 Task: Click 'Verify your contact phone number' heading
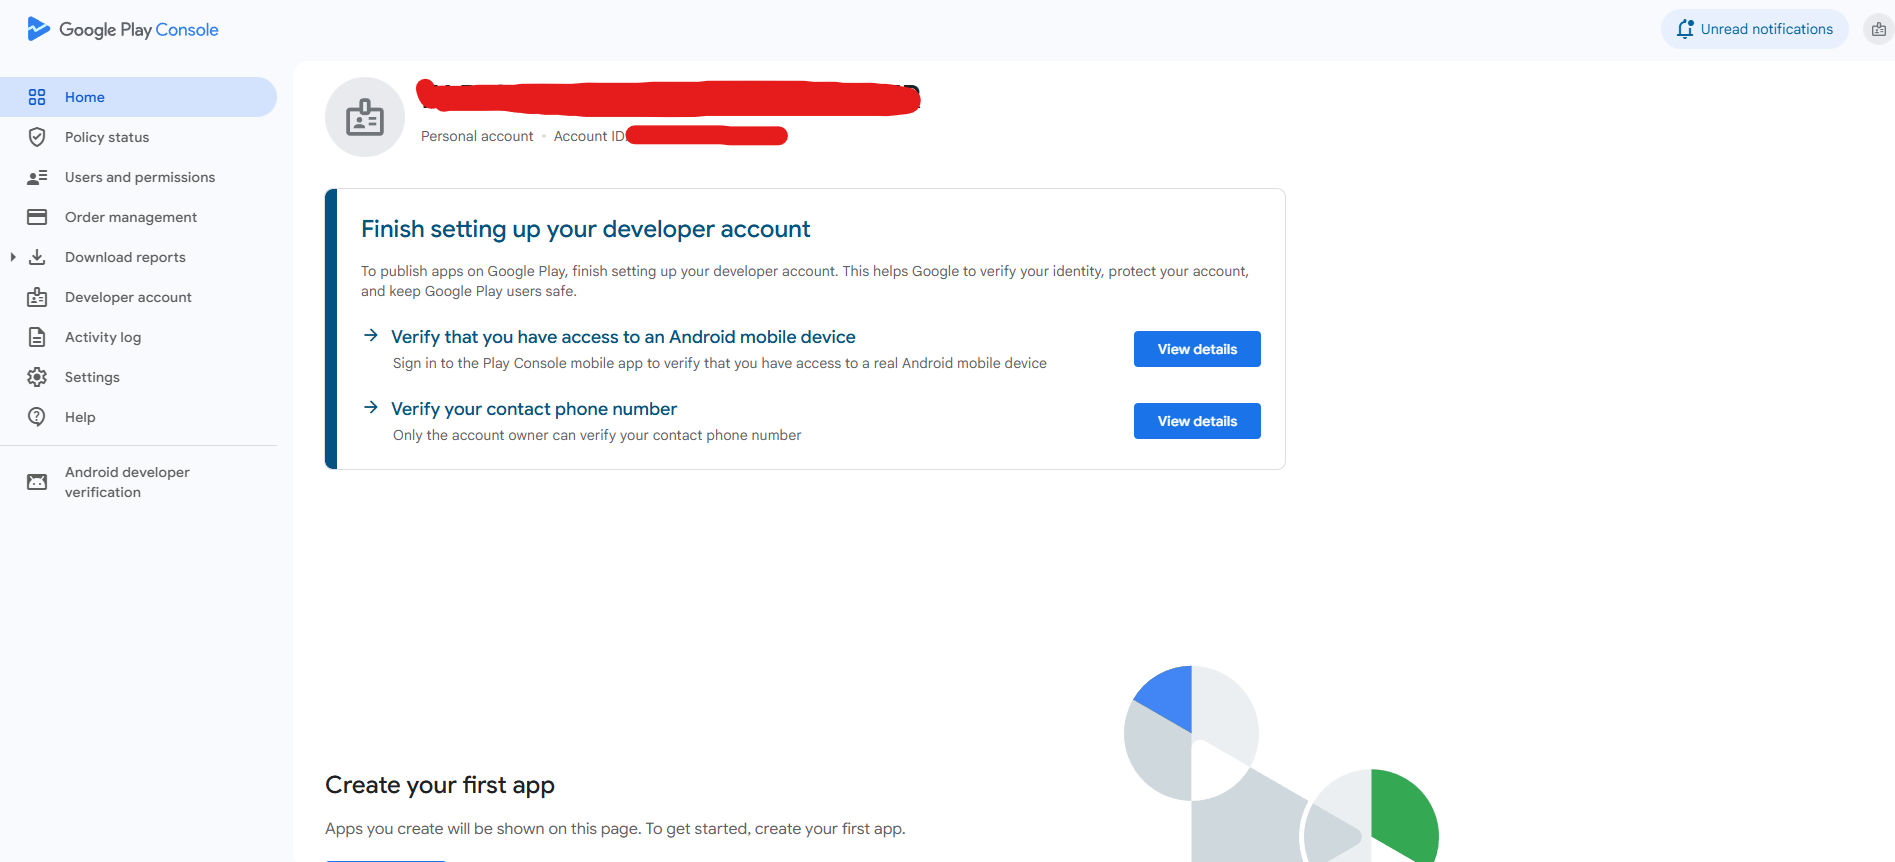click(534, 409)
